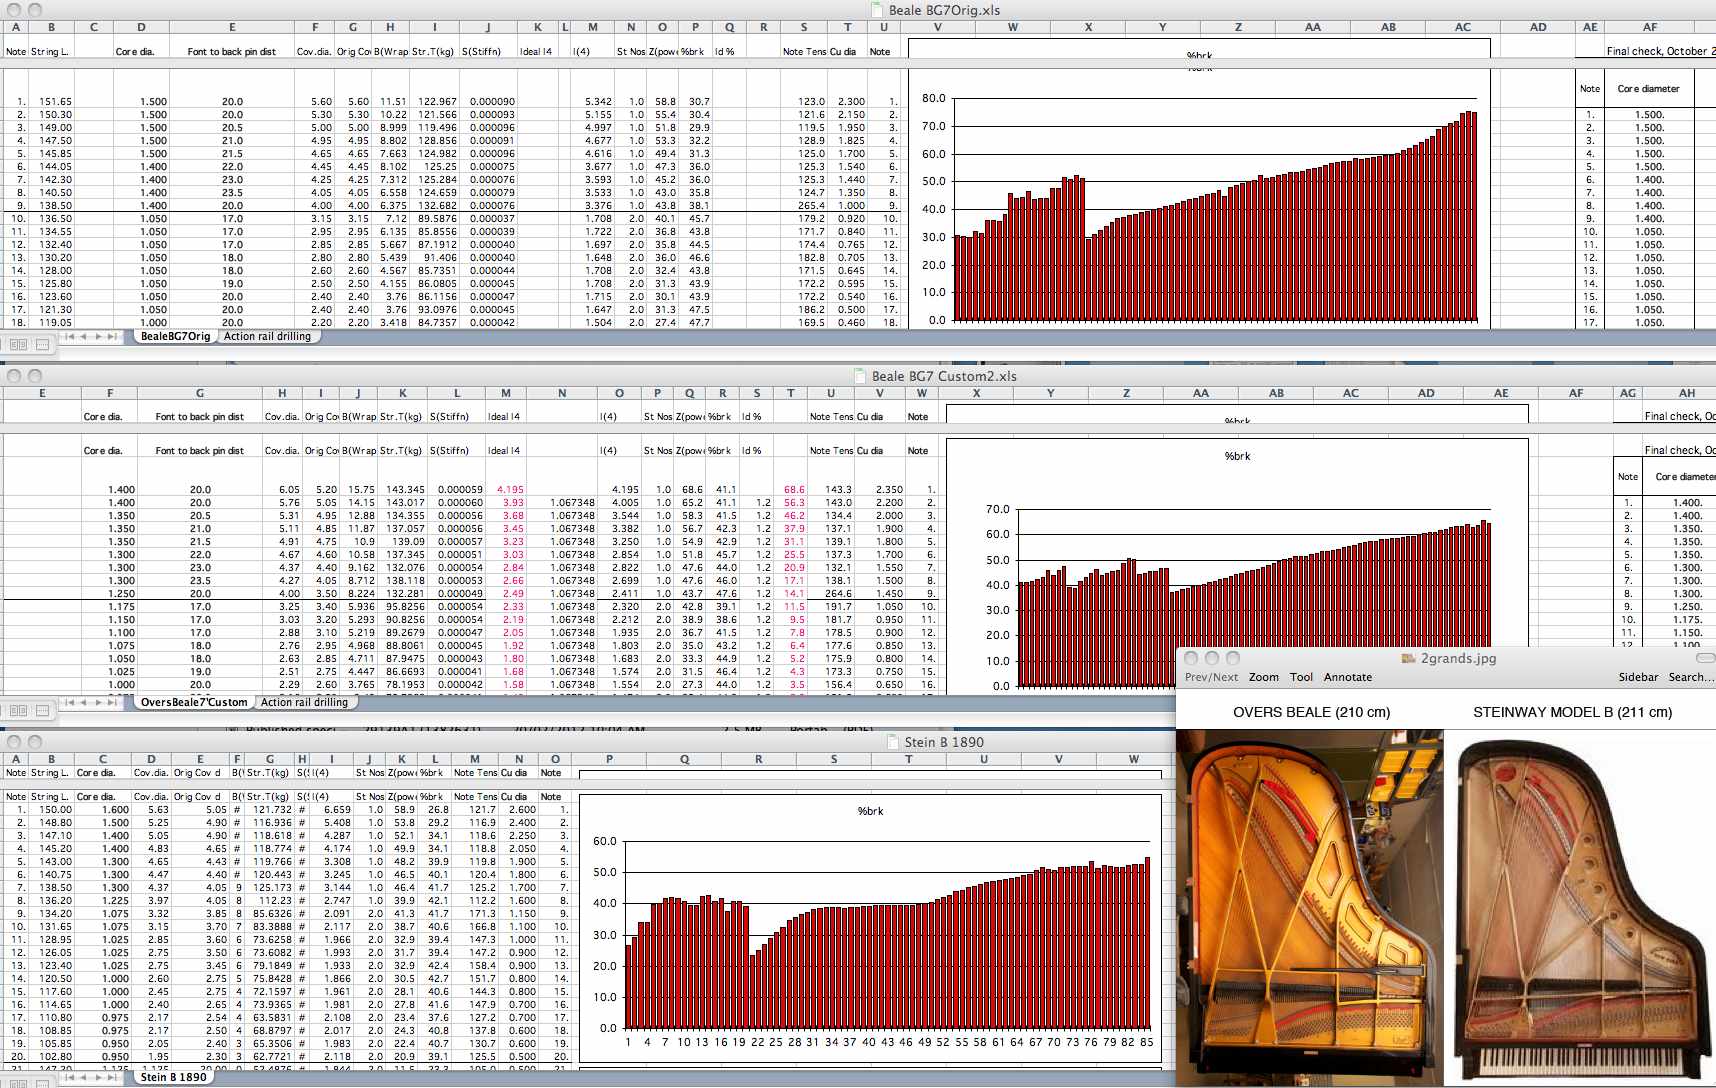Select column G header in Beale BG7 Custom2 window
The image size is (1716, 1088).
[200, 393]
